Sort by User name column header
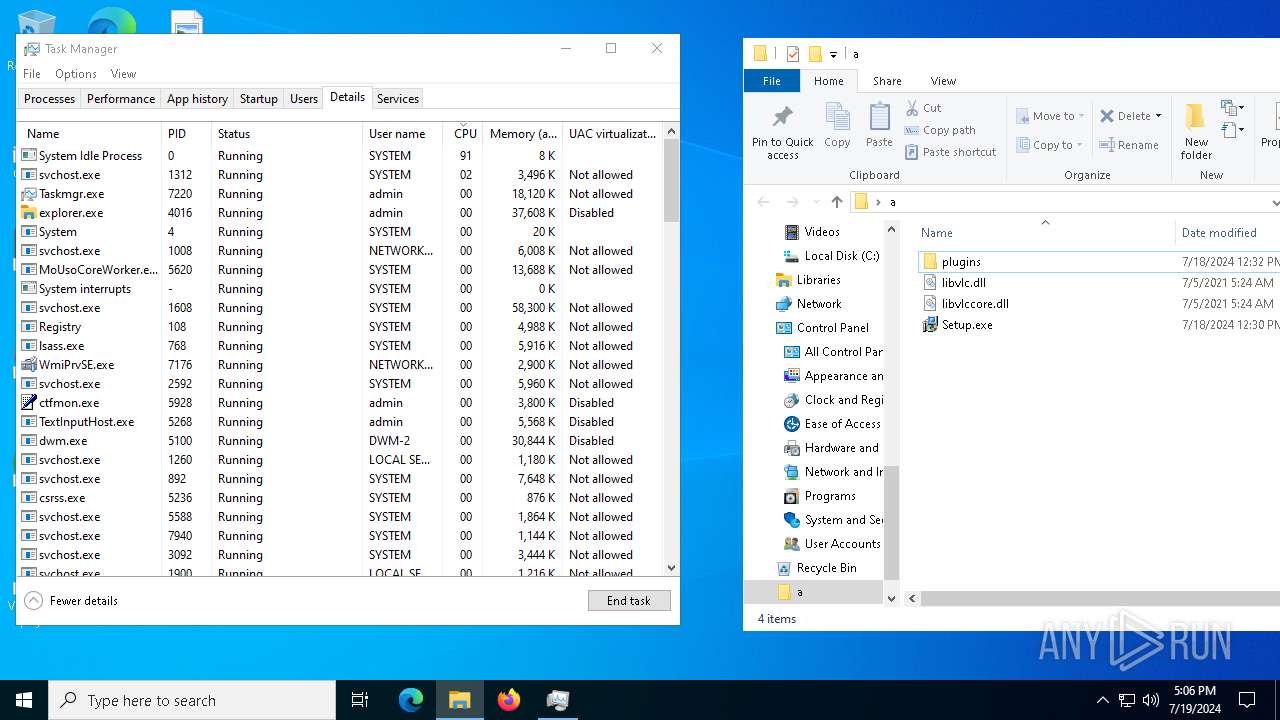Screen dimensions: 1280x720 click(x=402, y=134)
